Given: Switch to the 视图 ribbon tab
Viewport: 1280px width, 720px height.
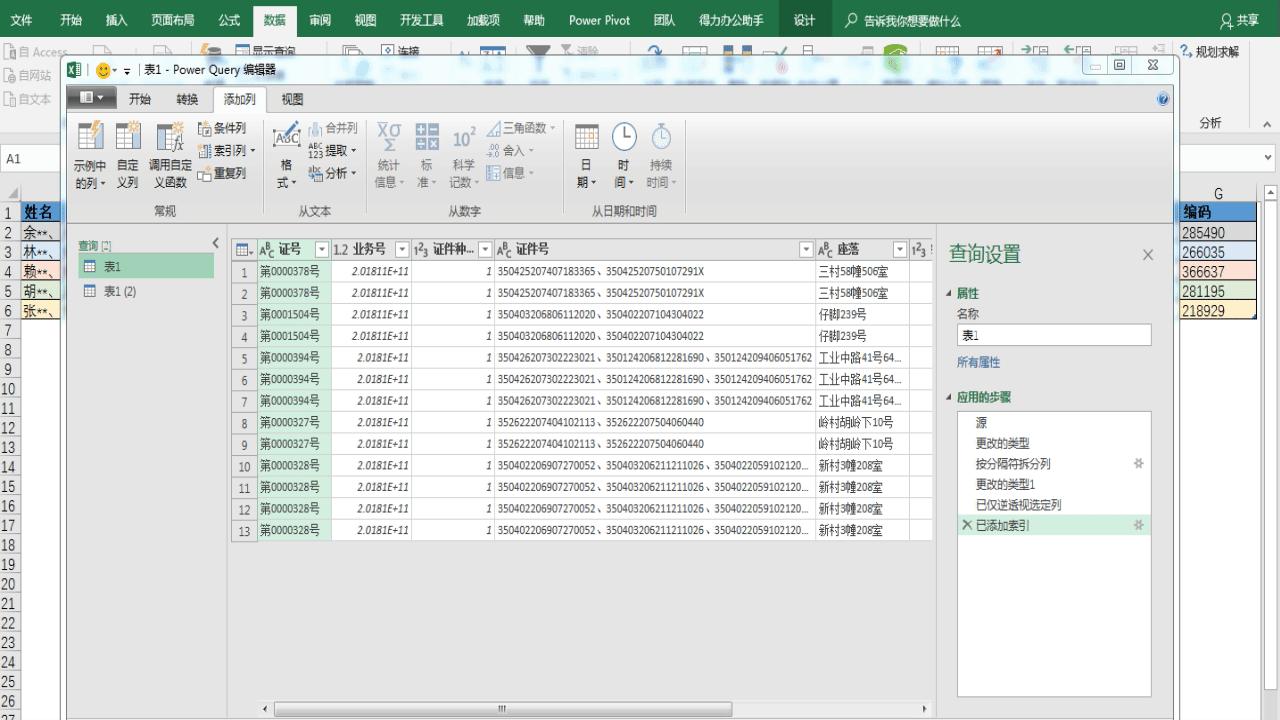Looking at the screenshot, I should coord(292,99).
